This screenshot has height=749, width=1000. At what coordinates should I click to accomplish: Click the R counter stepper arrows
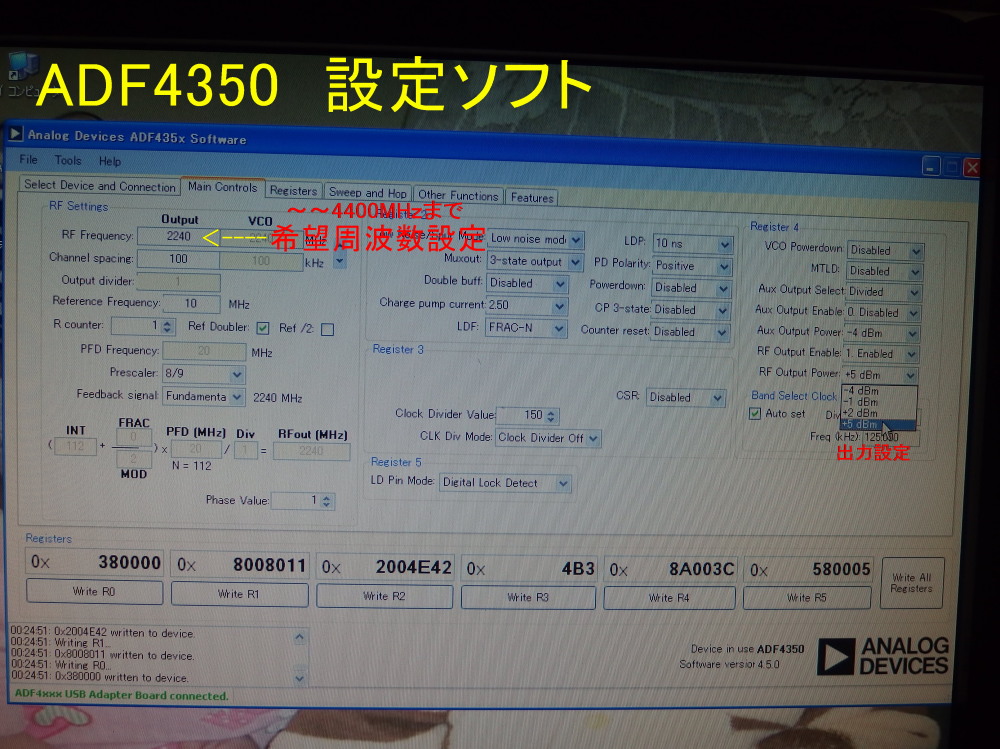167,327
